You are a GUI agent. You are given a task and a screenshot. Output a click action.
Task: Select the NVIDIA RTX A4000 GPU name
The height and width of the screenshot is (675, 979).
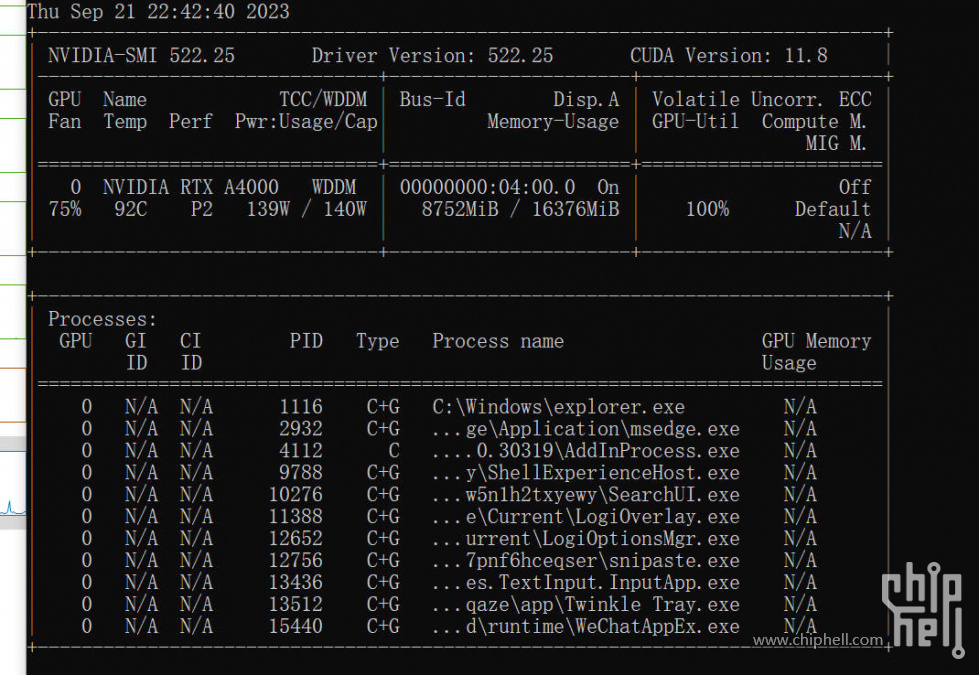190,187
